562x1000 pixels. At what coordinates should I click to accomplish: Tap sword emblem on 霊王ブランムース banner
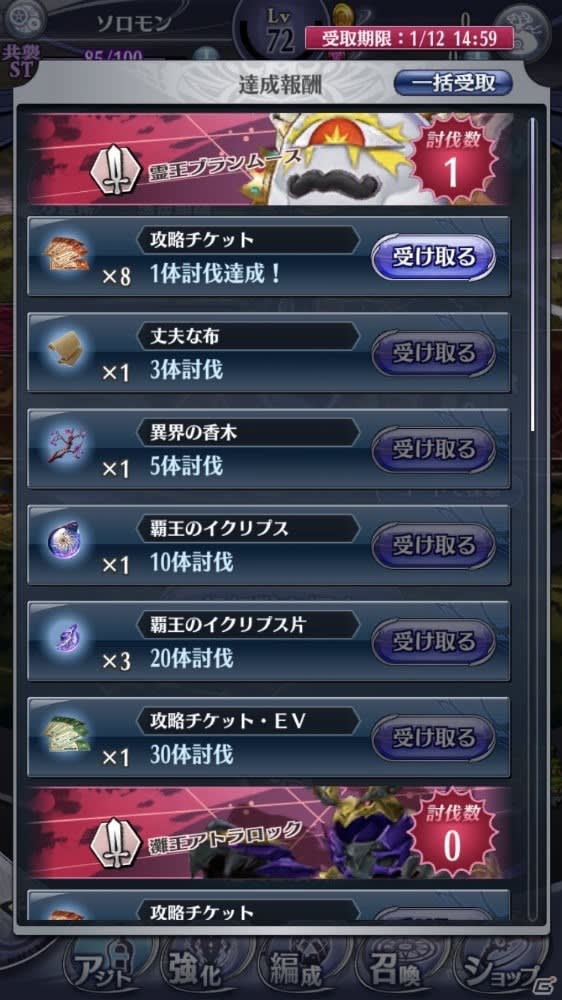(117, 172)
